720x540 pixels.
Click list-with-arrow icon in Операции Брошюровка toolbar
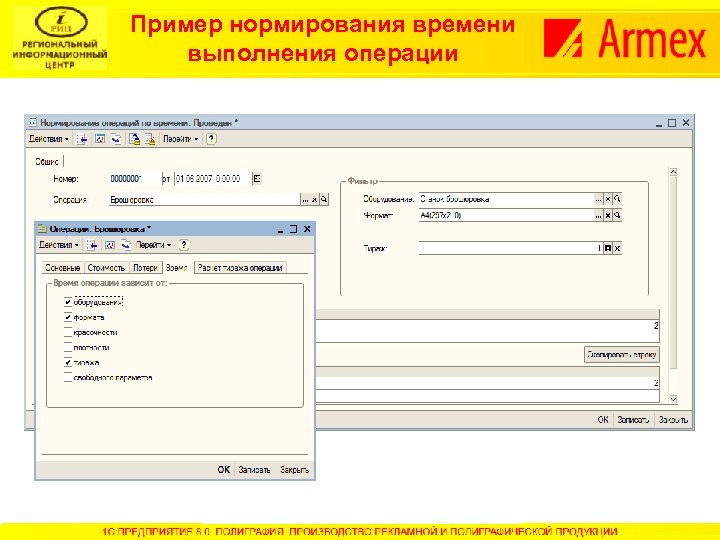point(92,245)
